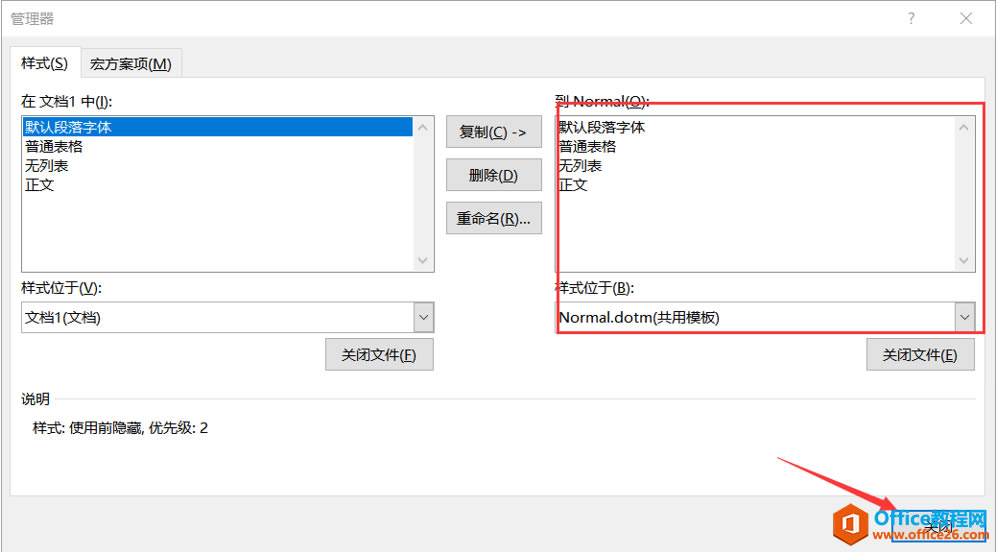
Task: Select 无列表 in the Normal list
Action: (756, 166)
